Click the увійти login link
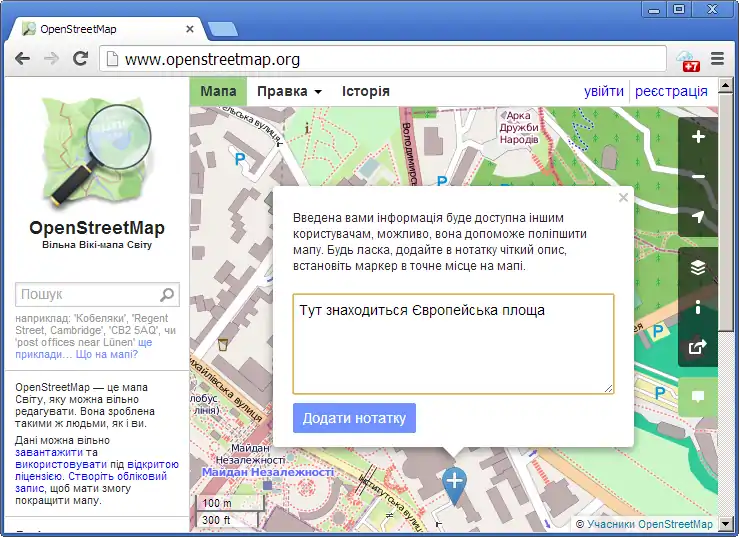Image resolution: width=739 pixels, height=537 pixels. (603, 91)
